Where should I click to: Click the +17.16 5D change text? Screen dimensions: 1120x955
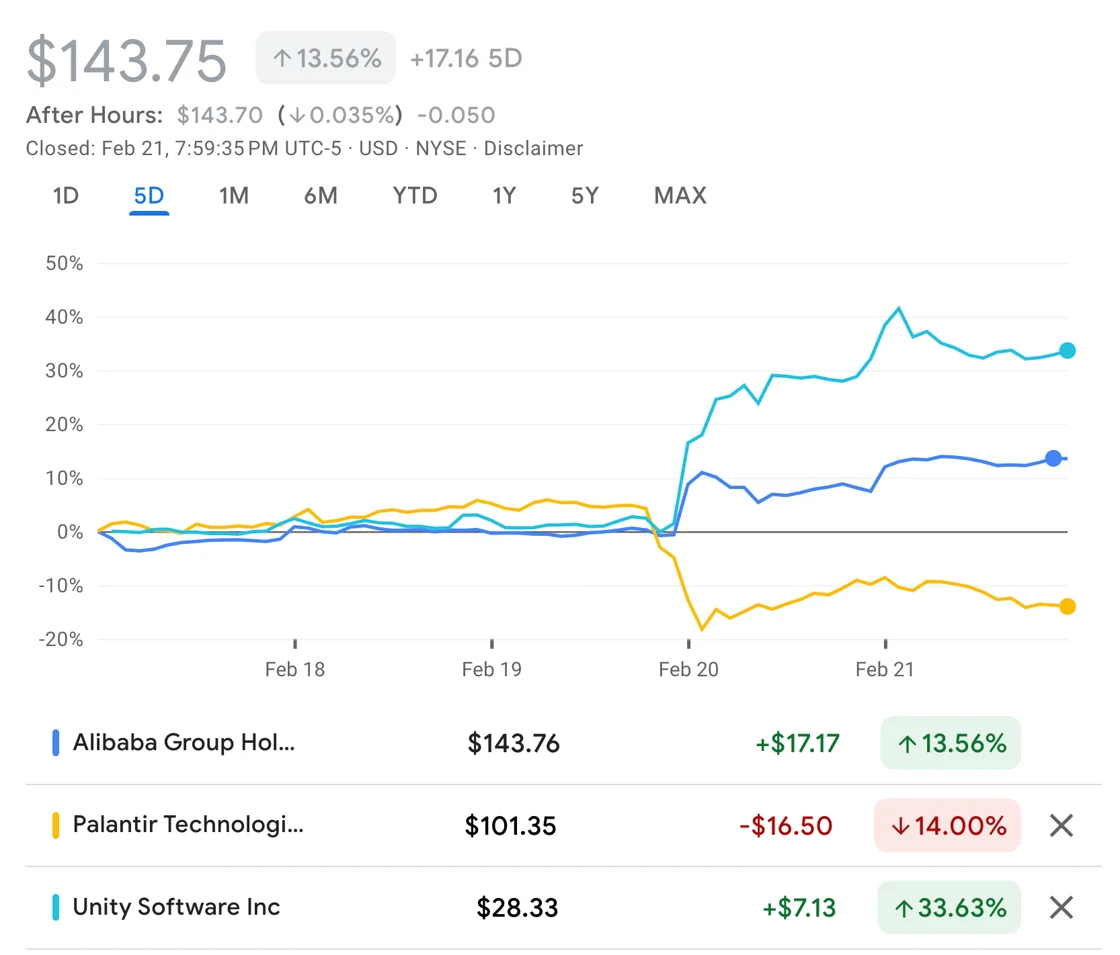(x=466, y=58)
